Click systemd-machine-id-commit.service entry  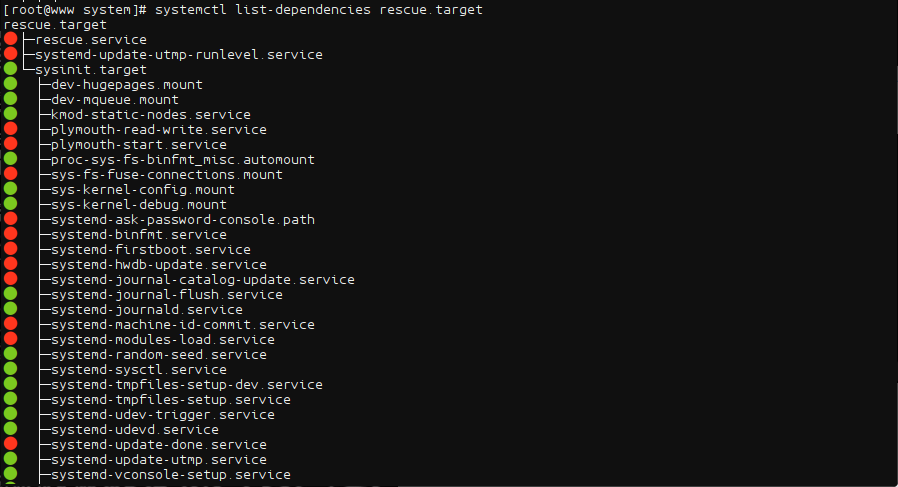point(183,325)
